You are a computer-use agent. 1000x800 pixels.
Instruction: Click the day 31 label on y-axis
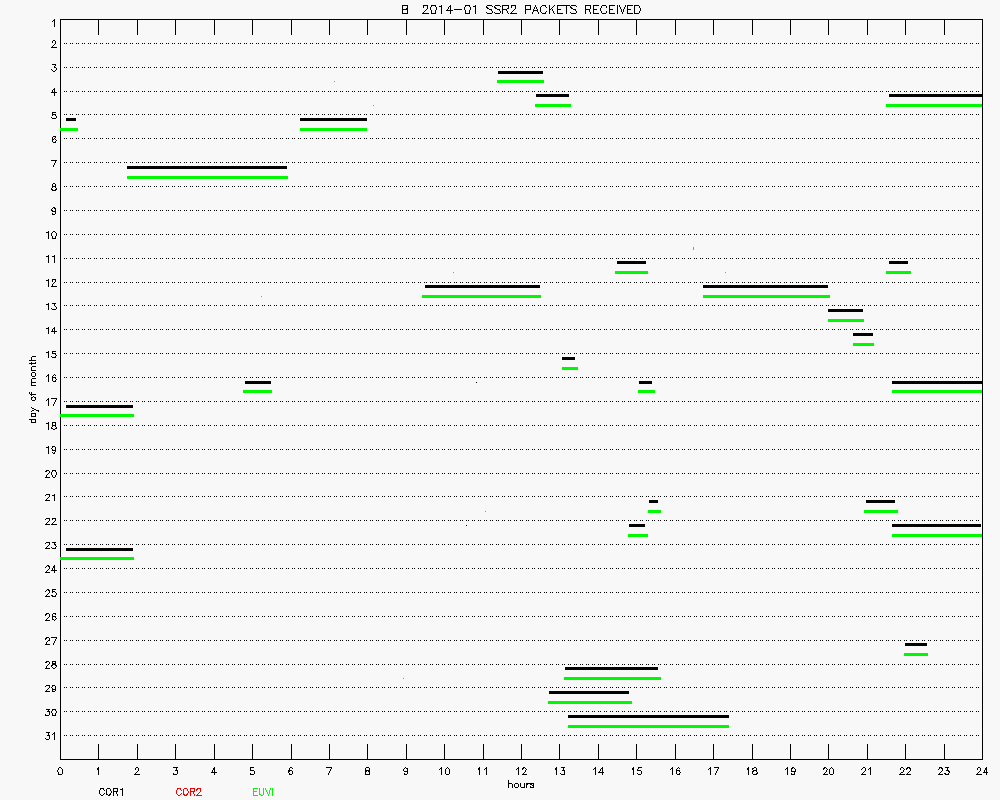click(x=50, y=736)
